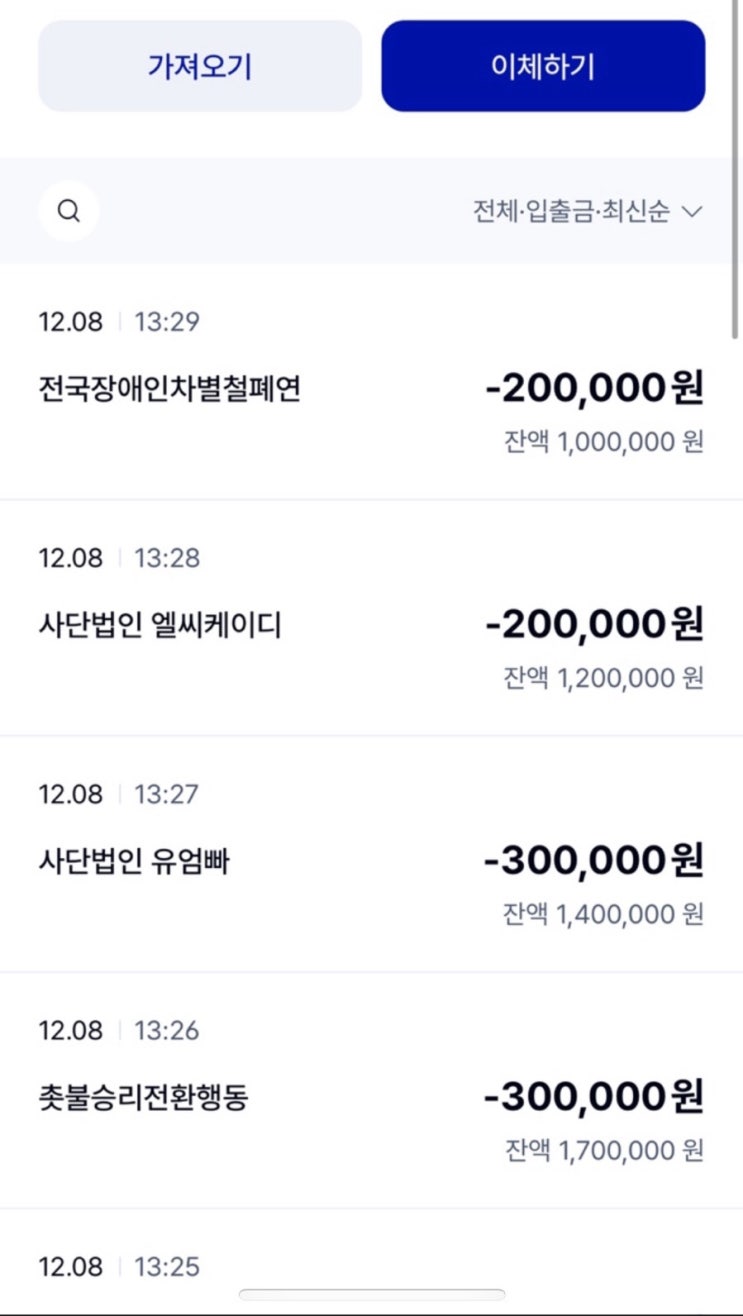Select the -300,000원 amount at 13:26
Screen dimensions: 743x1316
(594, 1096)
